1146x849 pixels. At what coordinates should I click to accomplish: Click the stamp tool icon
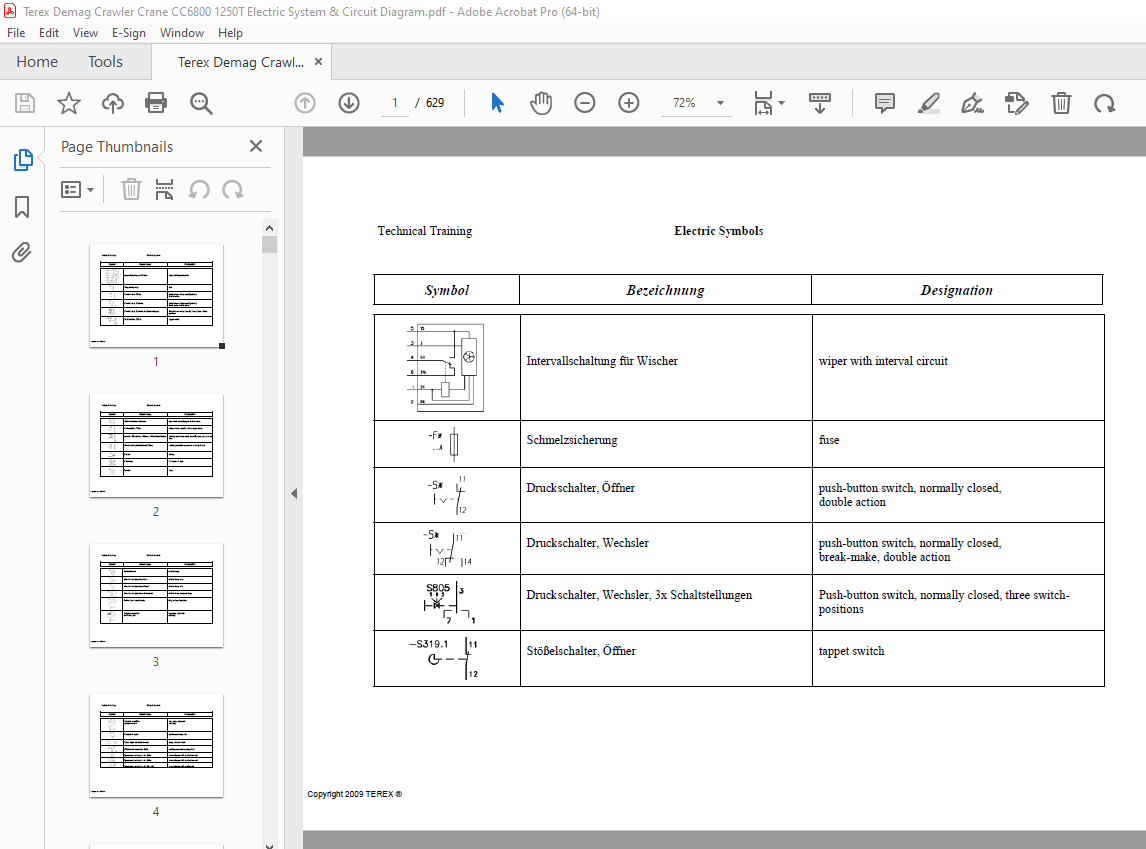(x=1017, y=103)
